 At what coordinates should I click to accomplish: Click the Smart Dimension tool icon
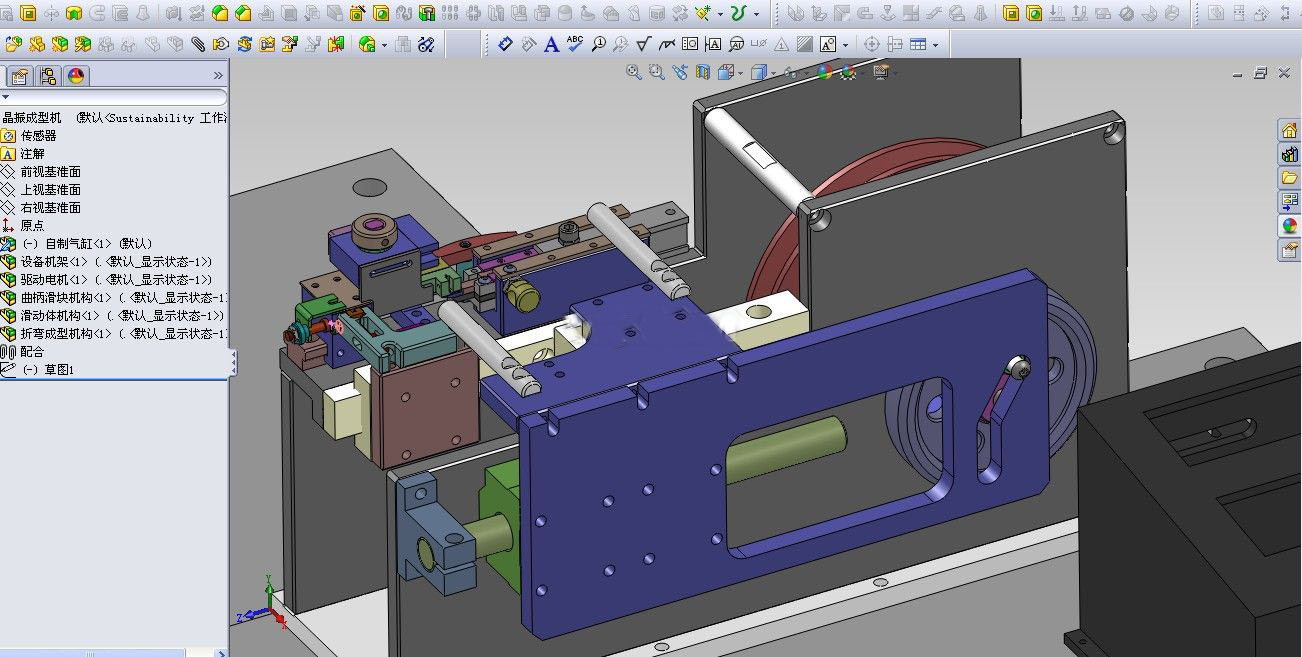(506, 44)
